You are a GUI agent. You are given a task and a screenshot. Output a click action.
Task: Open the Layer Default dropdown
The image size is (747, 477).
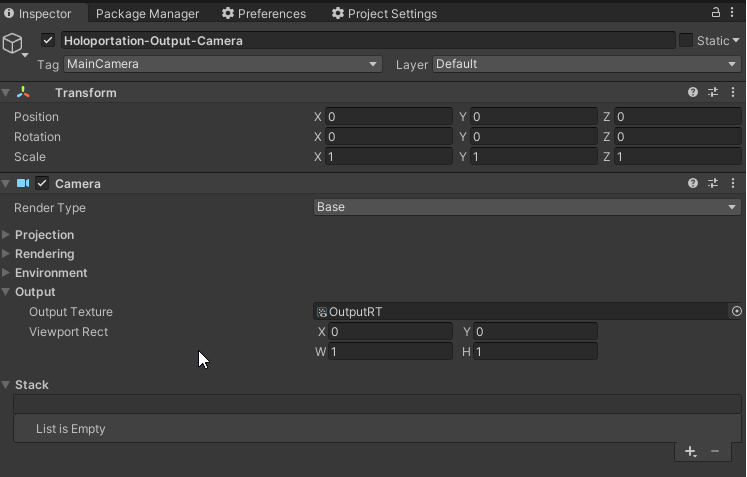coord(586,64)
